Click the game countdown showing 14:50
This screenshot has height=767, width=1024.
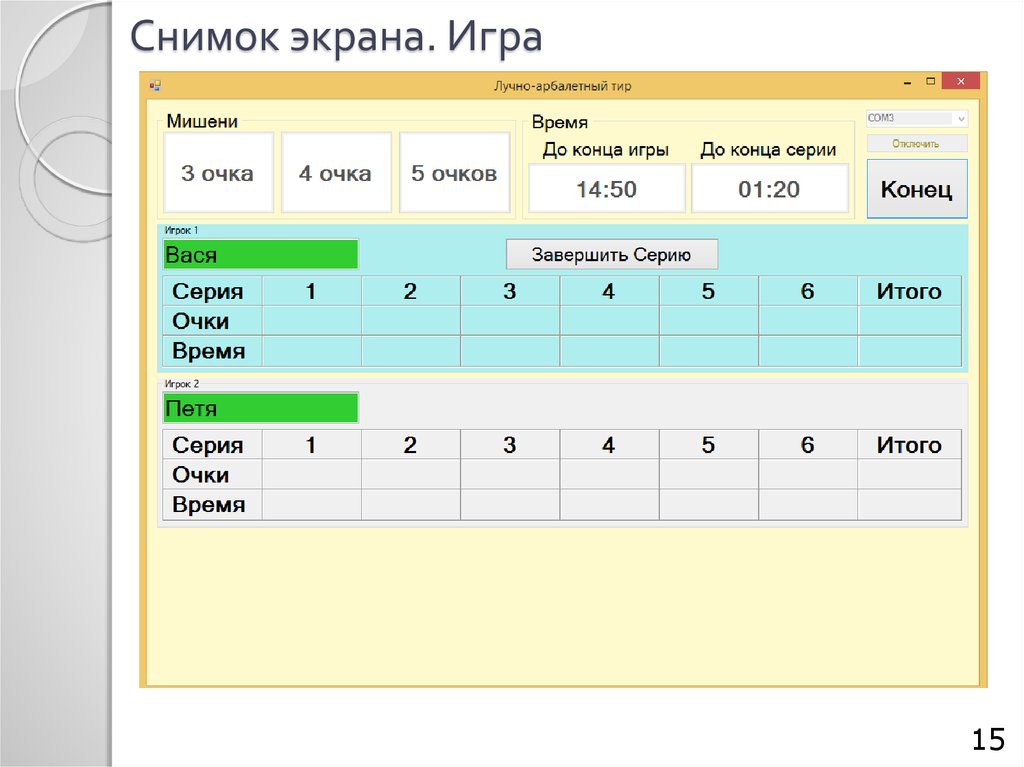[x=606, y=188]
